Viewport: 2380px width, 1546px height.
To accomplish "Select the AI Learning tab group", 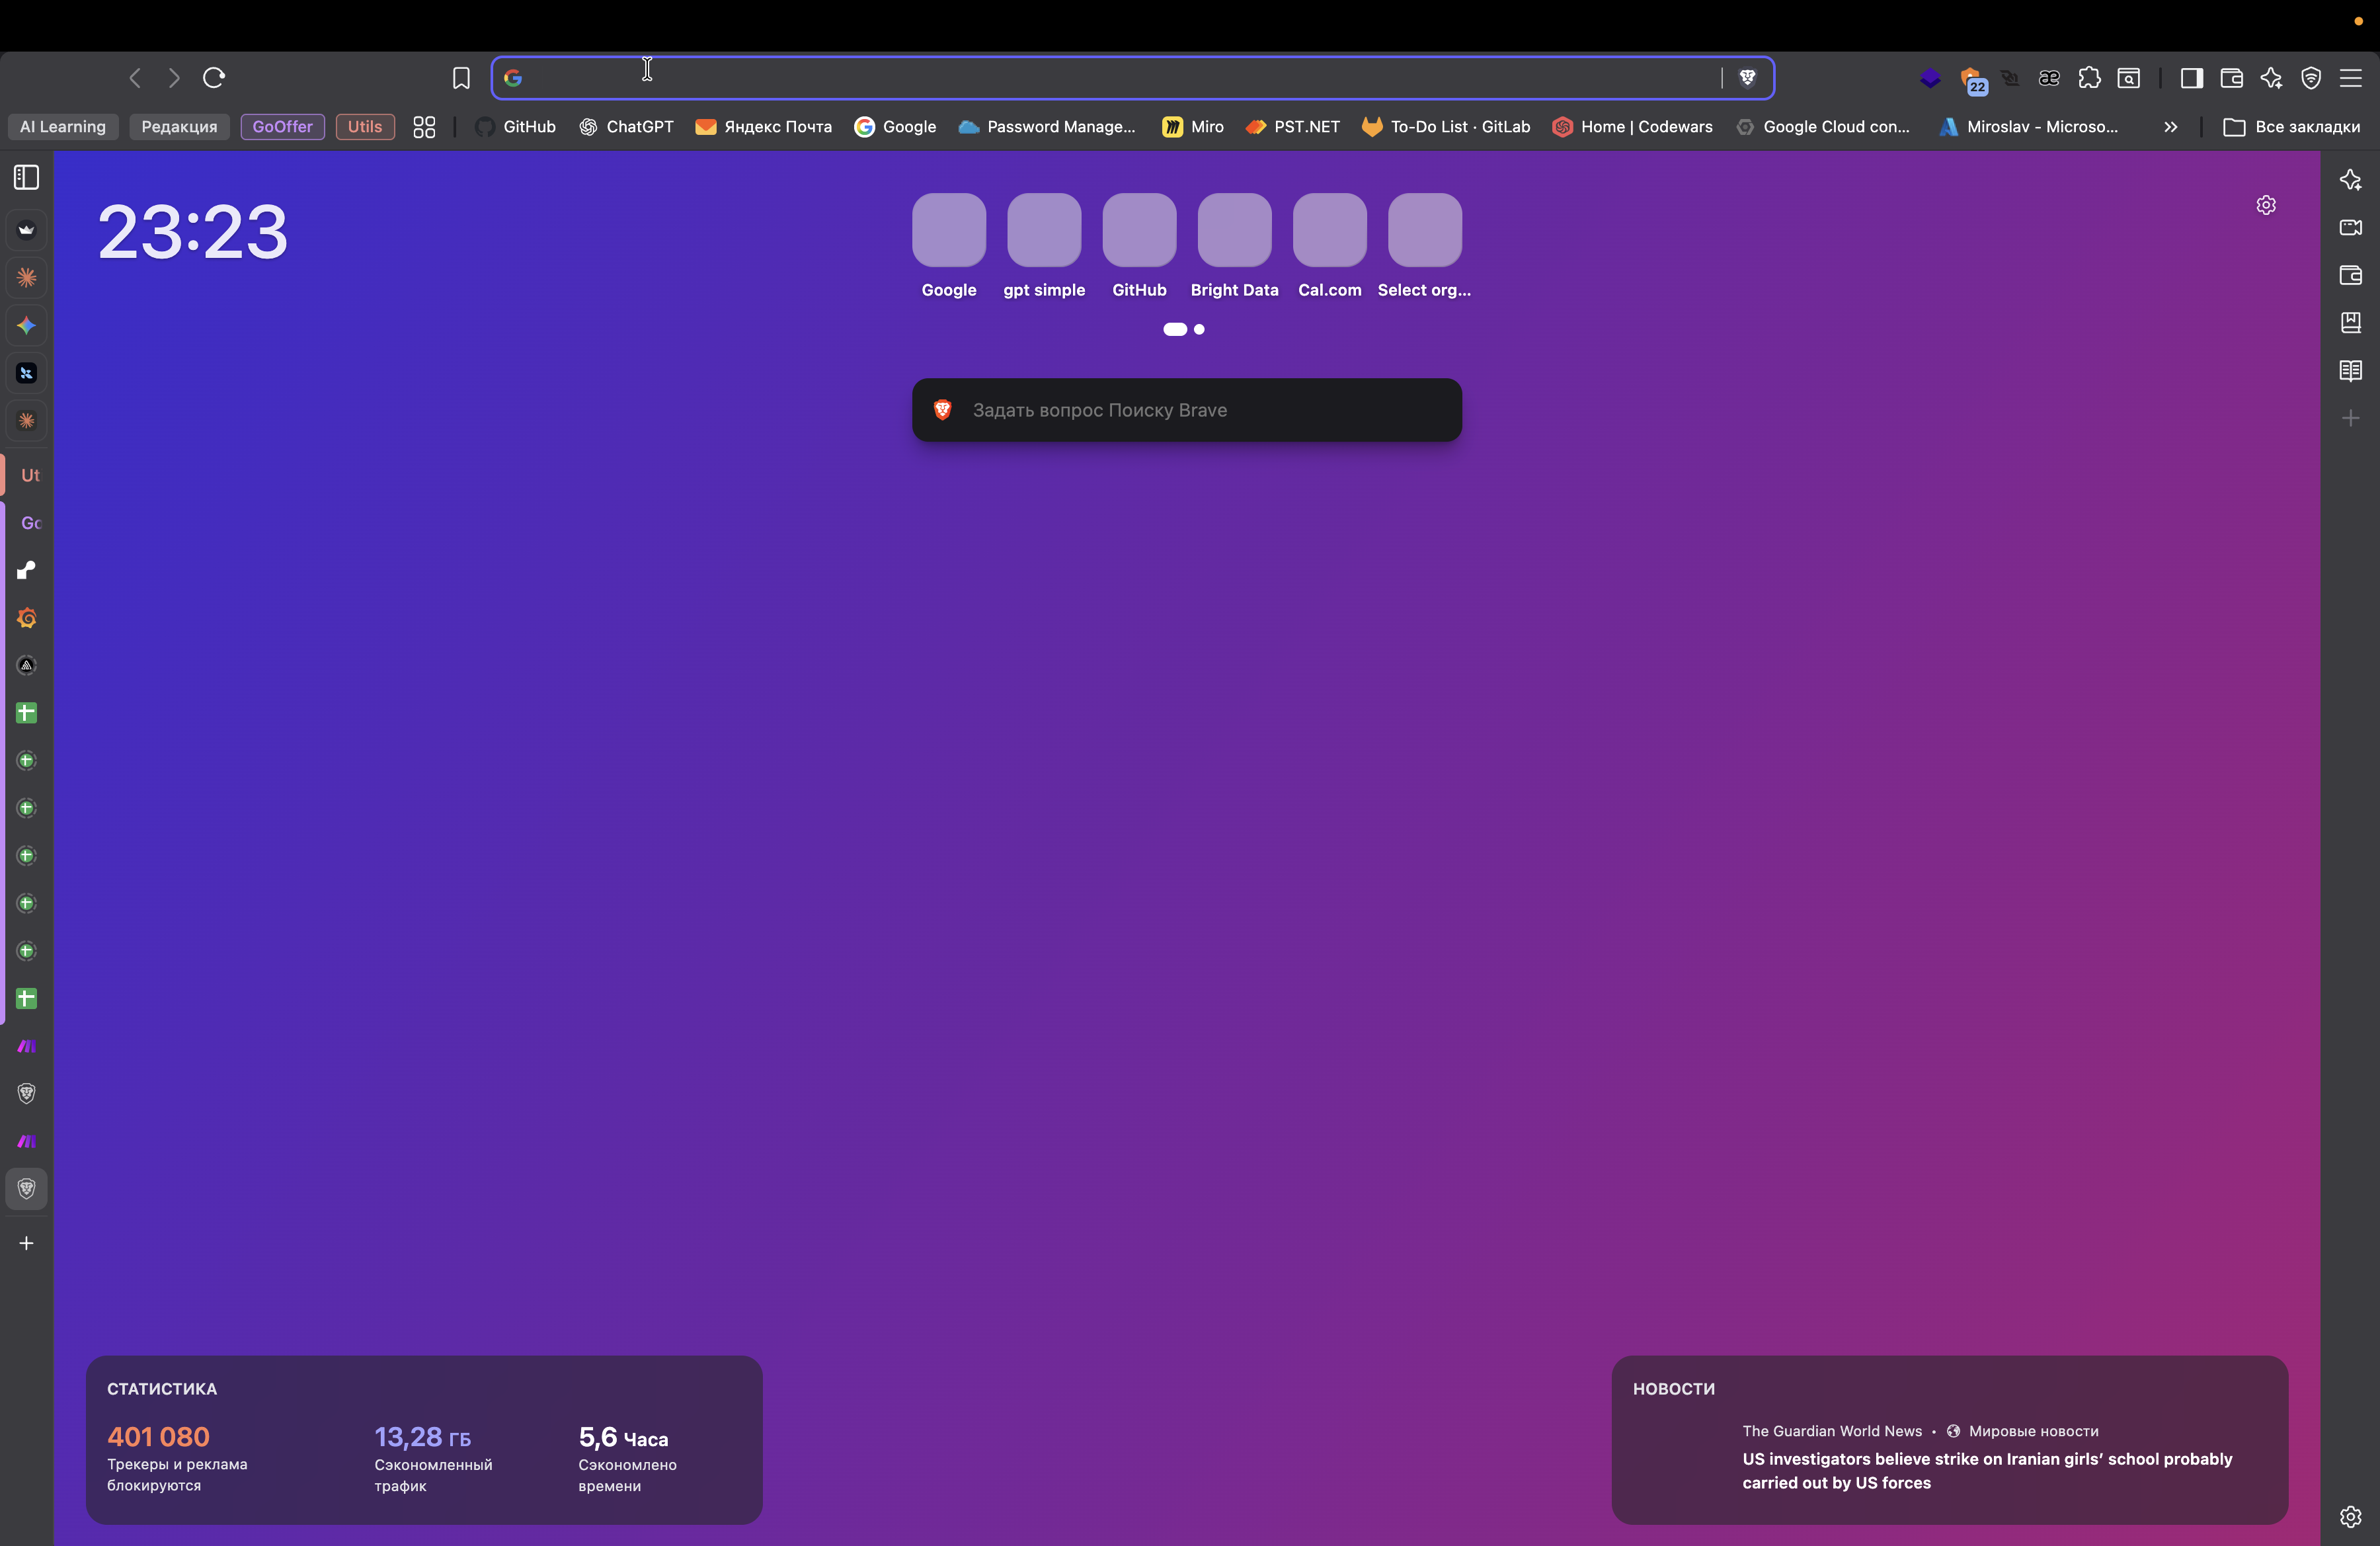I will coord(62,127).
